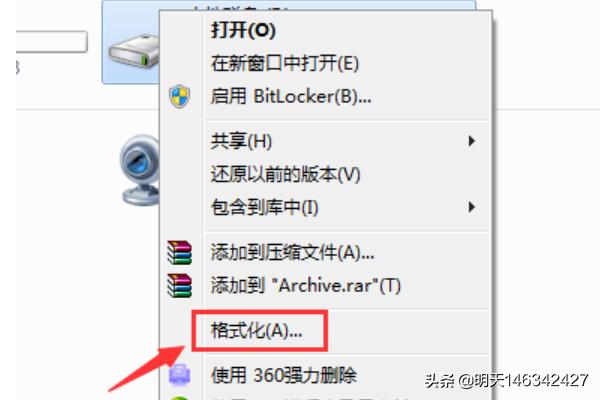Choose 在新窗口中打开(E)

tap(285, 64)
